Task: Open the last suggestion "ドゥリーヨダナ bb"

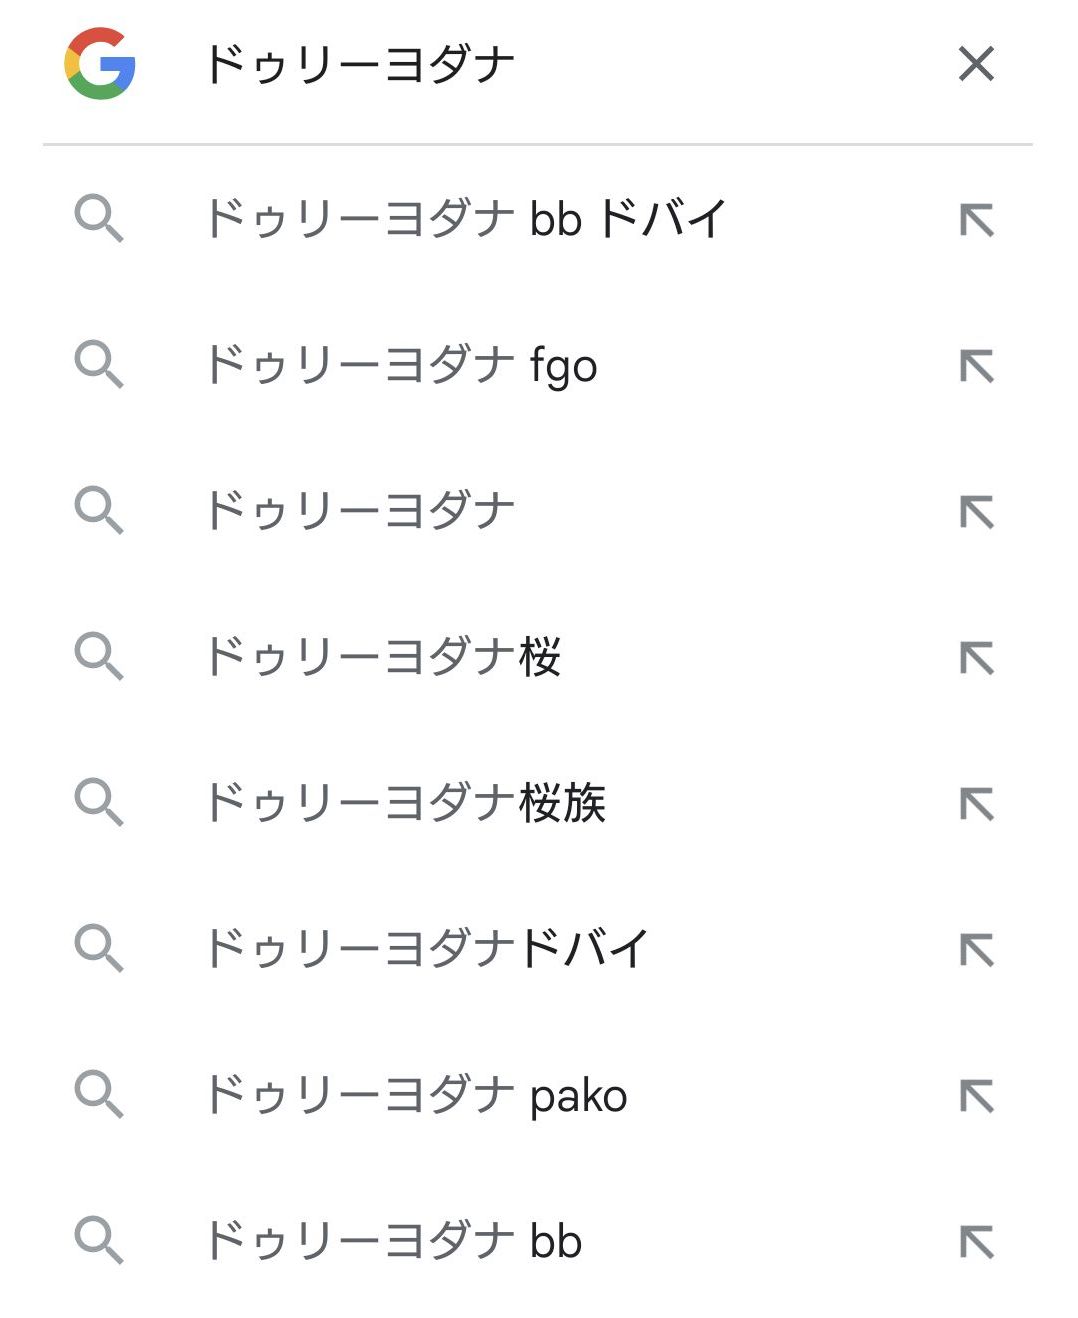Action: tap(393, 1241)
